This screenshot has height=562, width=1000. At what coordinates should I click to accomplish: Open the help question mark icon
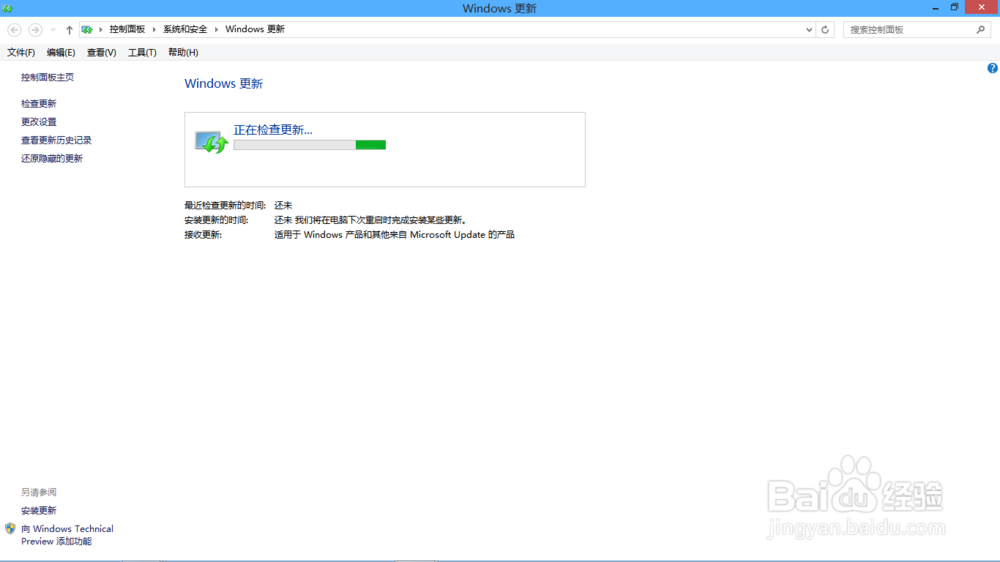pyautogui.click(x=992, y=68)
